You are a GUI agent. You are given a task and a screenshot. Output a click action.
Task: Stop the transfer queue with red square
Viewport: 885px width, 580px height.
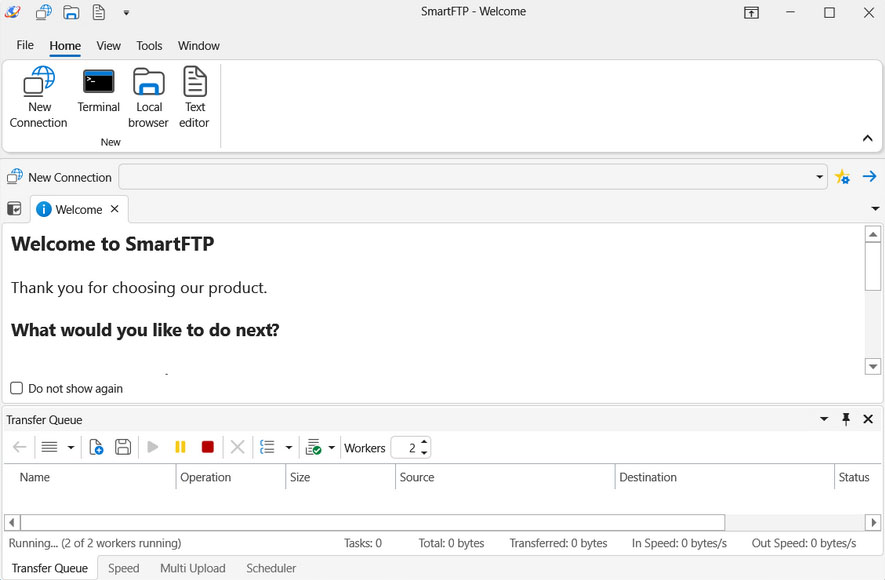pyautogui.click(x=208, y=447)
